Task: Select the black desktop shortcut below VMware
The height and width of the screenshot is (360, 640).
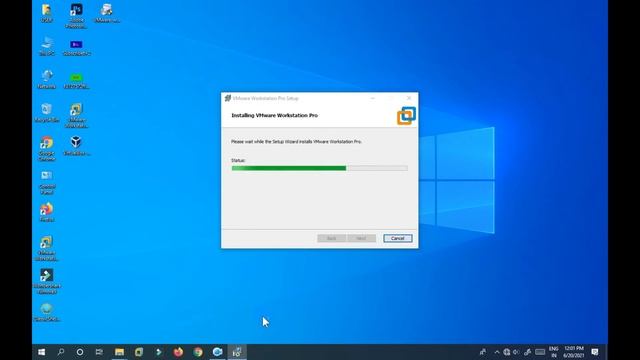Action: pos(47,282)
